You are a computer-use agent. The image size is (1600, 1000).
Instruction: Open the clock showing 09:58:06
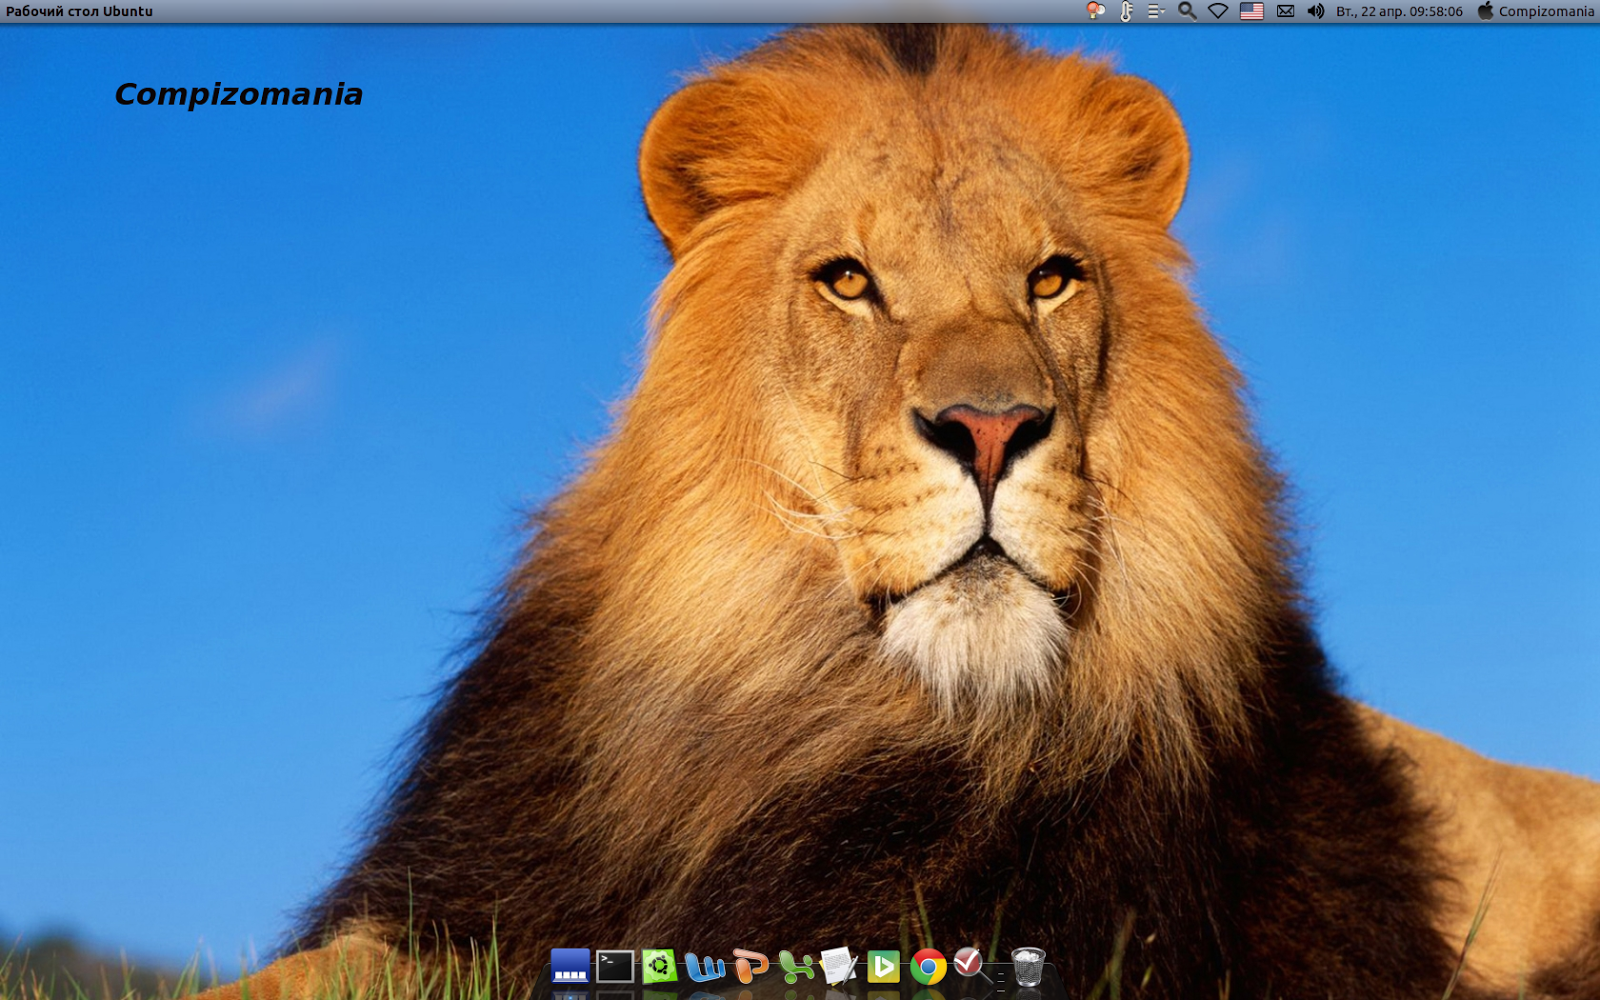[1399, 11]
